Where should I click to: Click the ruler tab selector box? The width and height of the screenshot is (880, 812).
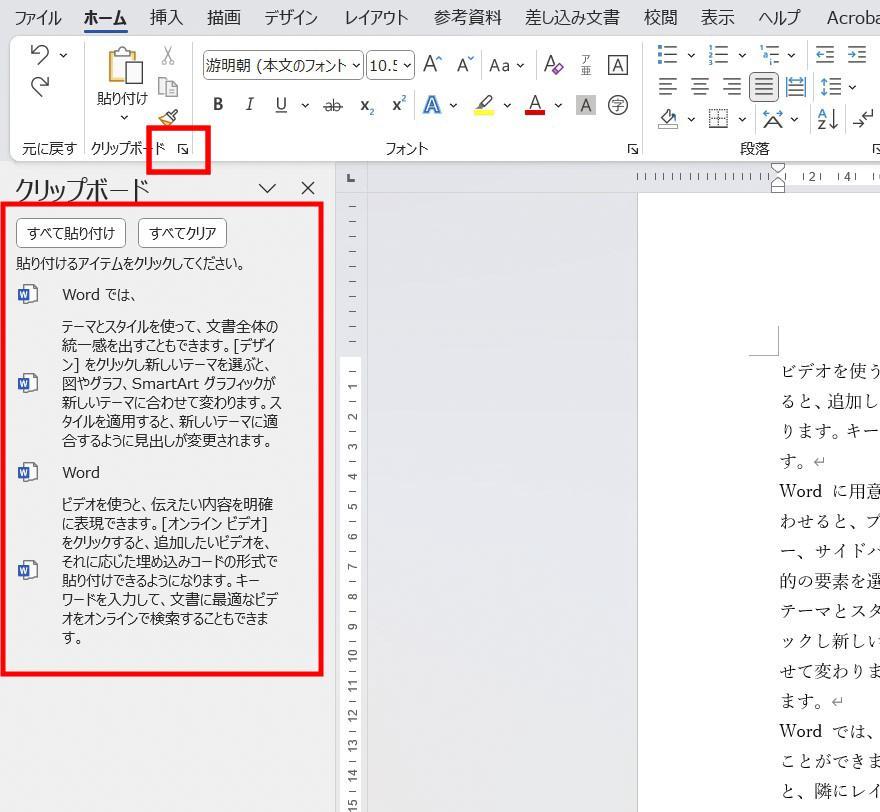click(x=351, y=178)
